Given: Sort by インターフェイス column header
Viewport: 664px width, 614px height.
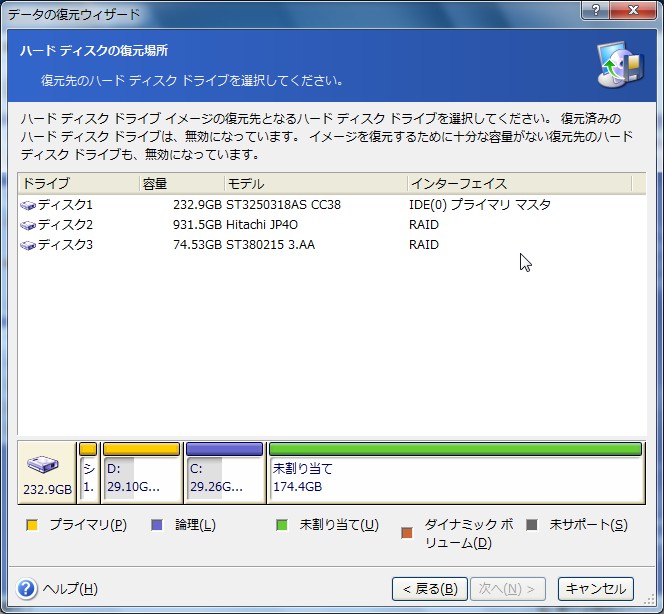Looking at the screenshot, I should [520, 184].
